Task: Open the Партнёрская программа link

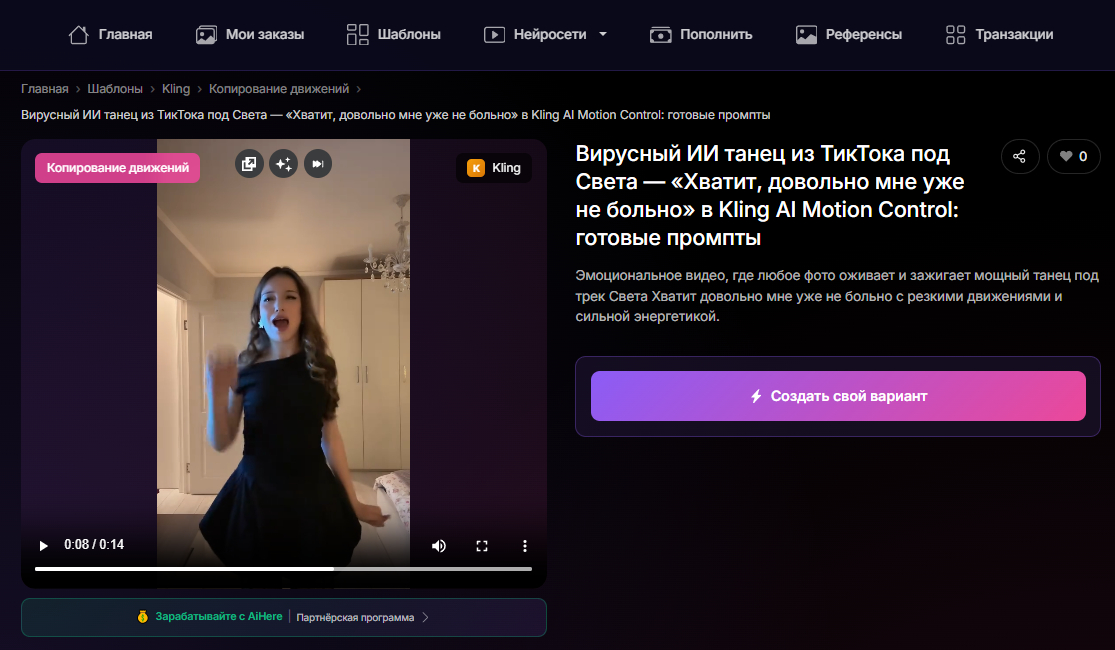Action: pyautogui.click(x=355, y=617)
